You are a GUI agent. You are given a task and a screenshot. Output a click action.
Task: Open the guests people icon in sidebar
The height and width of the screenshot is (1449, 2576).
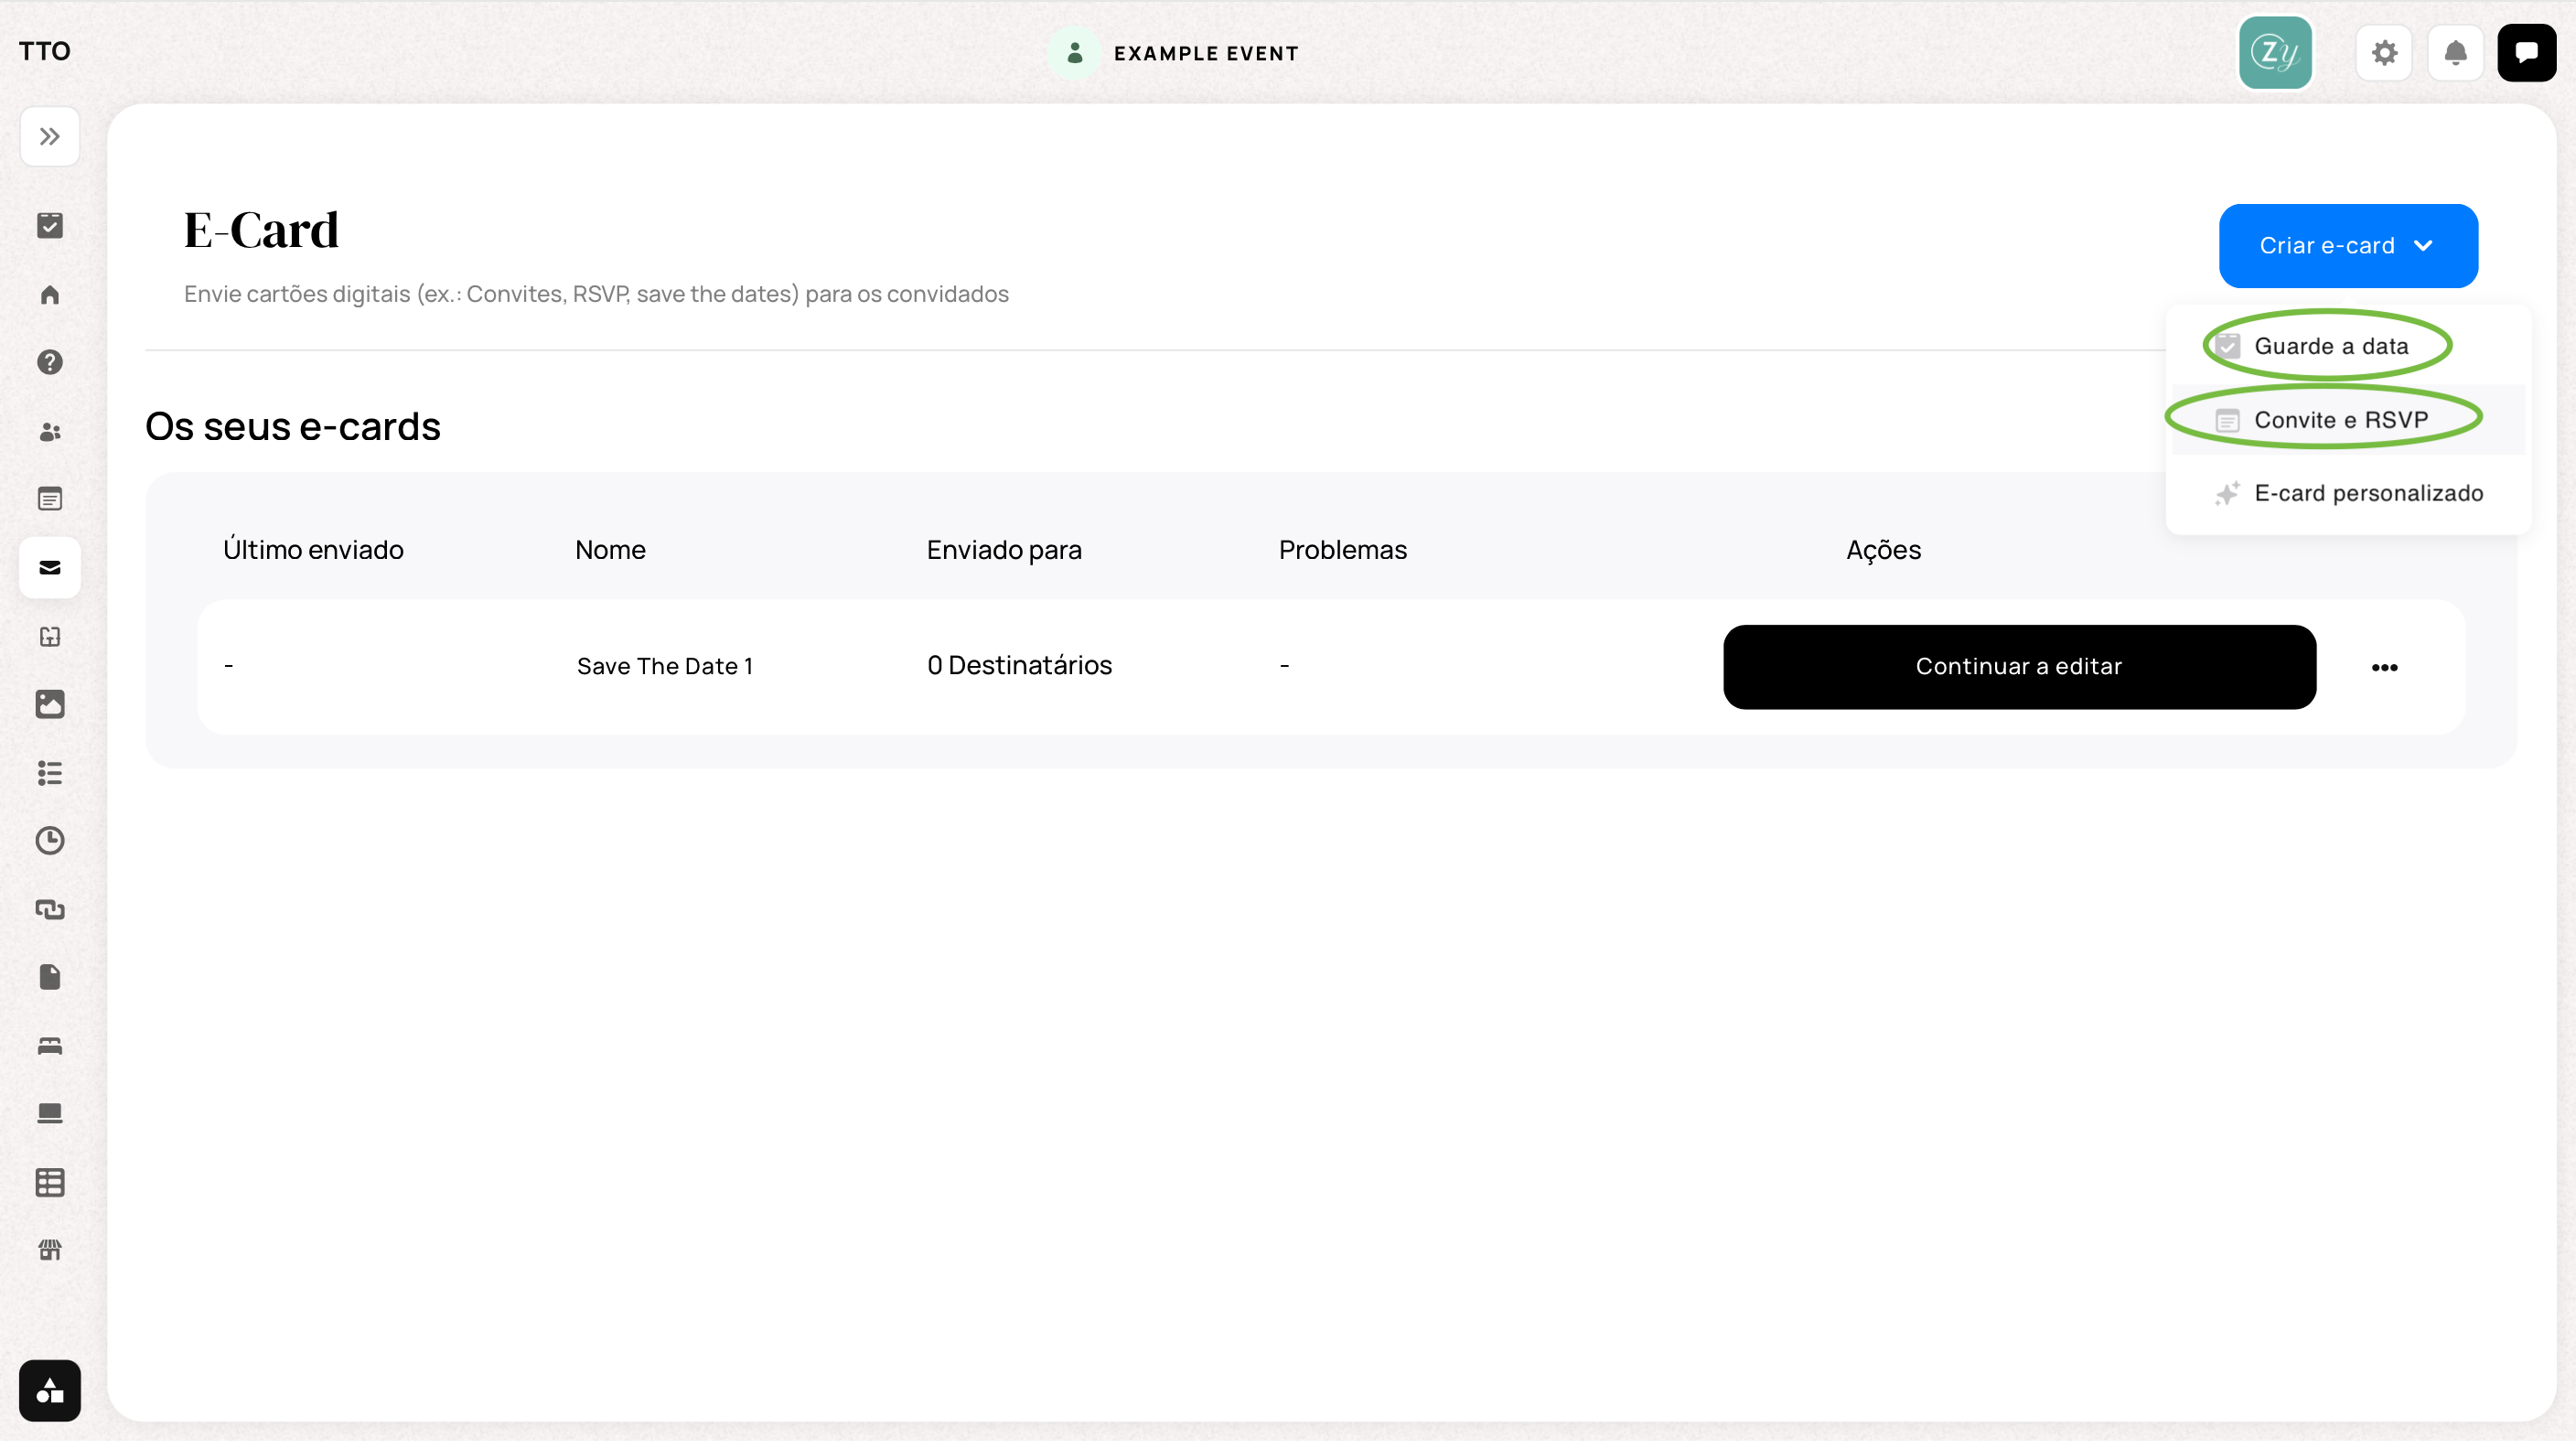(49, 432)
